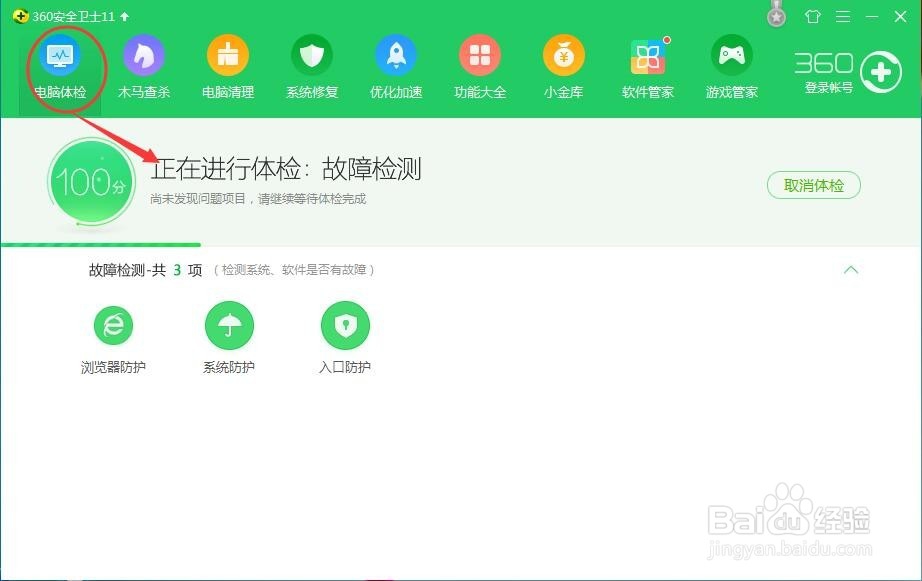Open 游戏管家 game manager
The width and height of the screenshot is (922, 581).
coord(731,65)
